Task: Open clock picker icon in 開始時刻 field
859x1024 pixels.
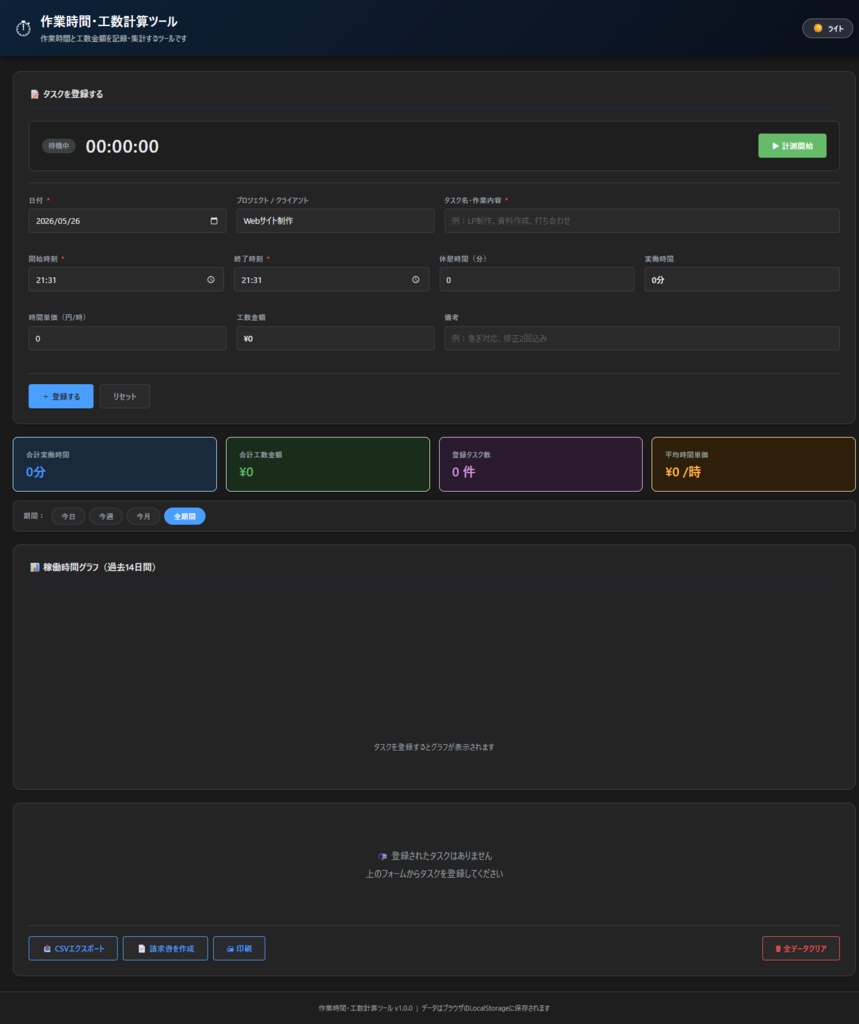Action: [211, 280]
